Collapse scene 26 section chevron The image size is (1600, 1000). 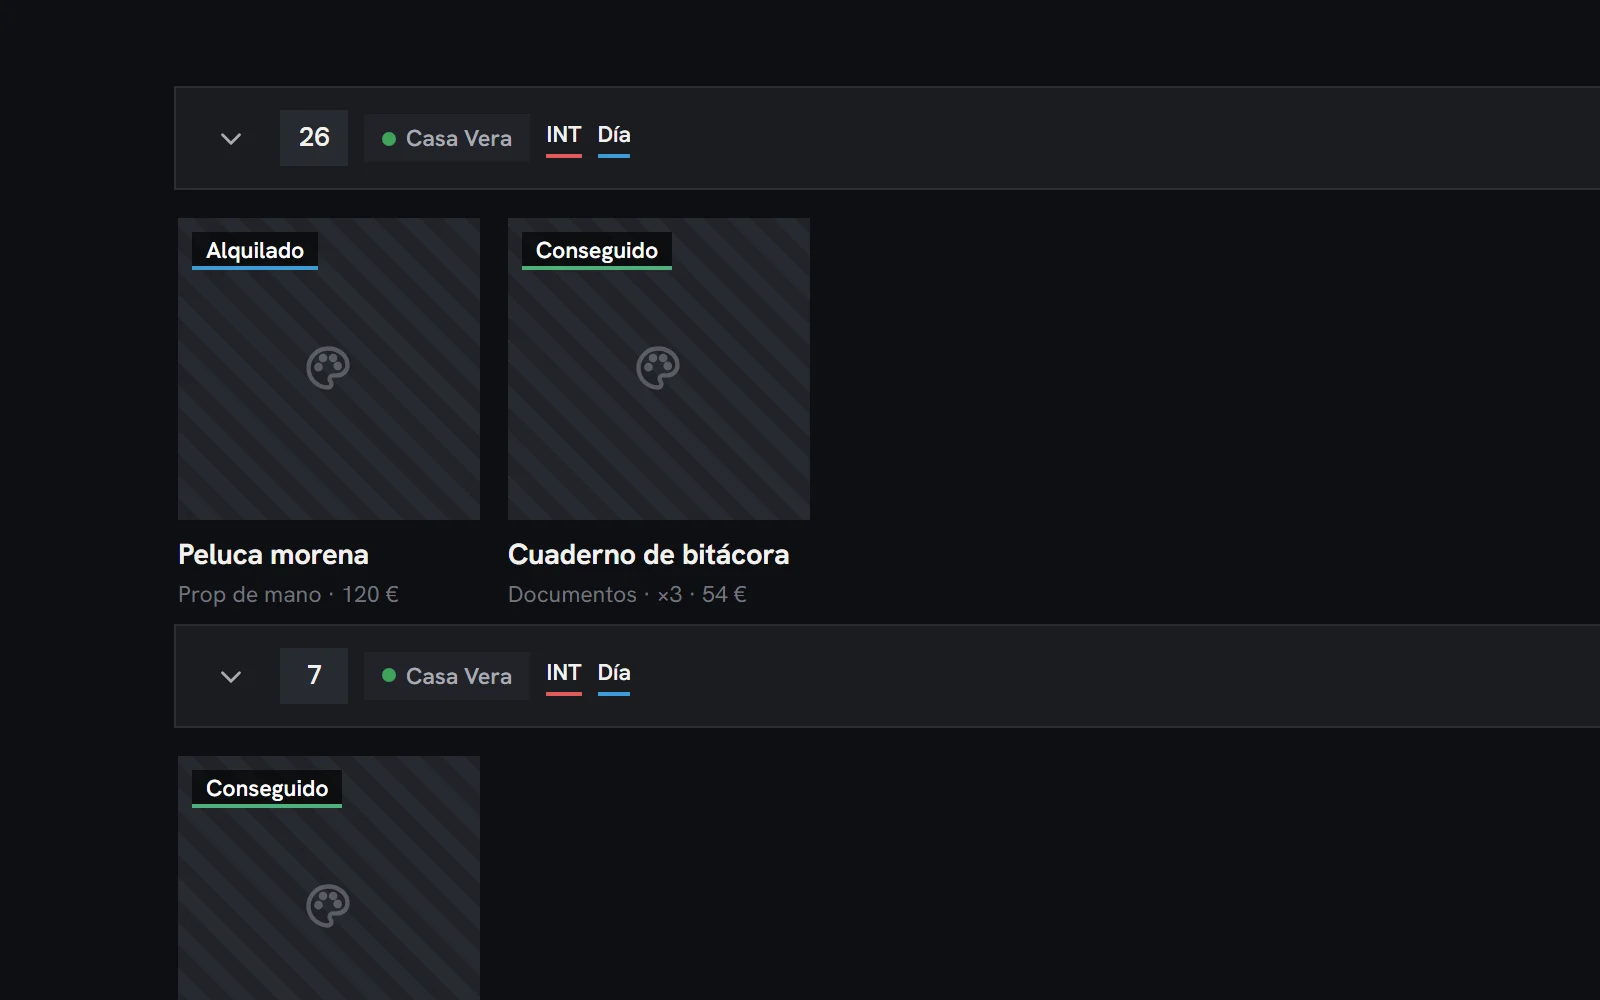[231, 138]
